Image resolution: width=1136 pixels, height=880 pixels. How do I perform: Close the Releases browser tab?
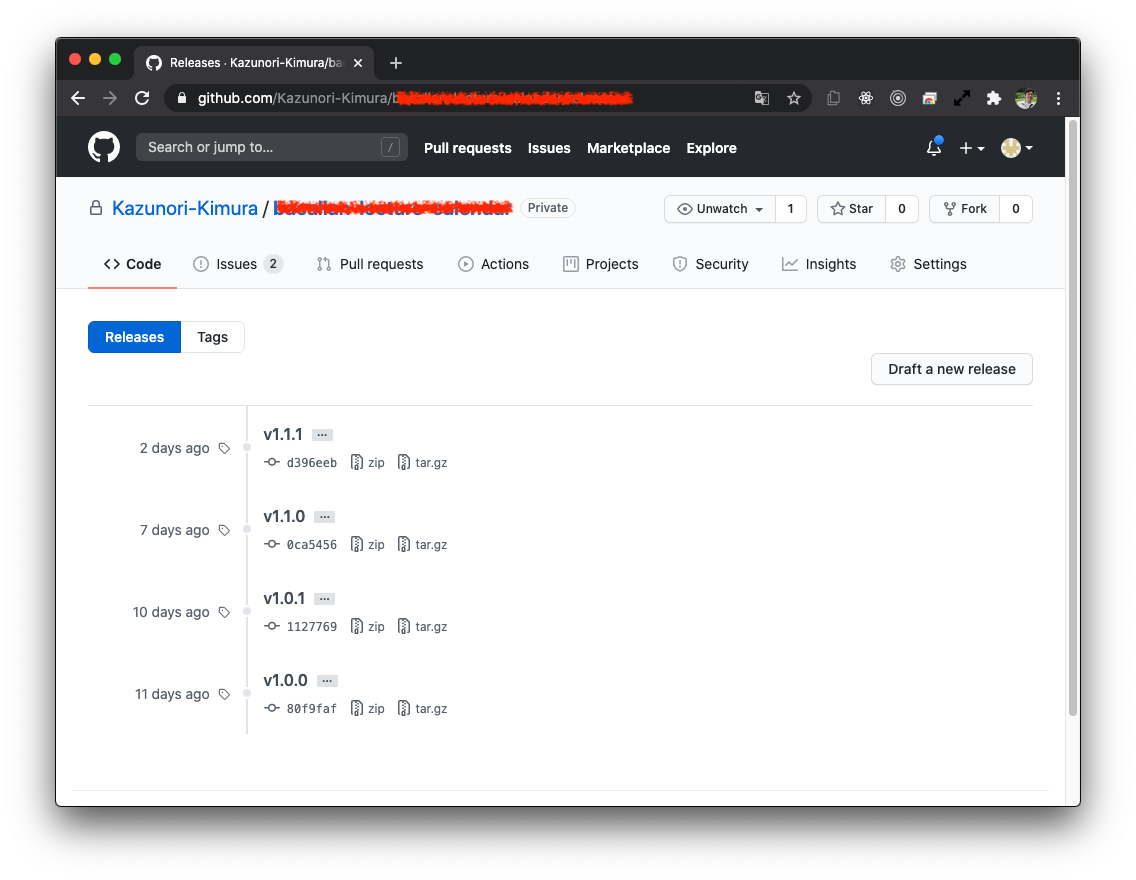pos(358,63)
